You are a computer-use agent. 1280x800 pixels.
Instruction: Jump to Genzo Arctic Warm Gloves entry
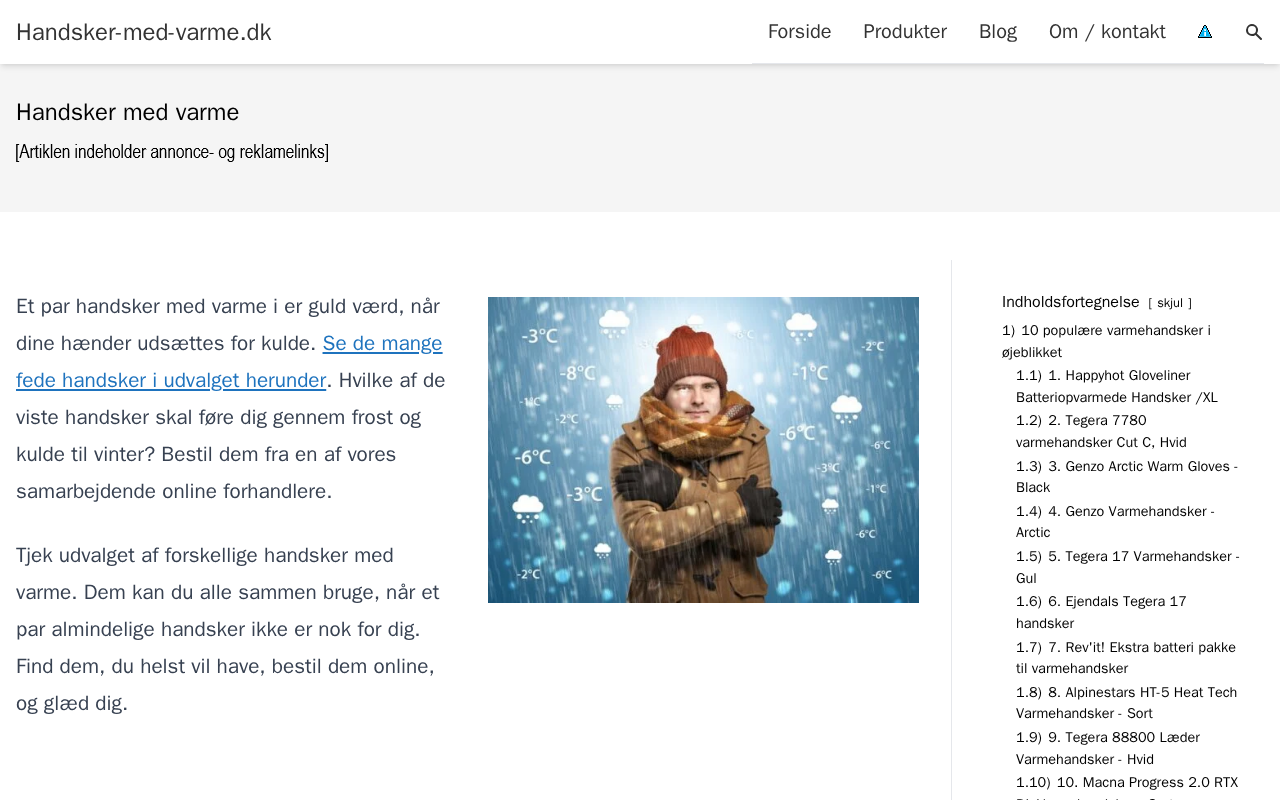click(1127, 476)
